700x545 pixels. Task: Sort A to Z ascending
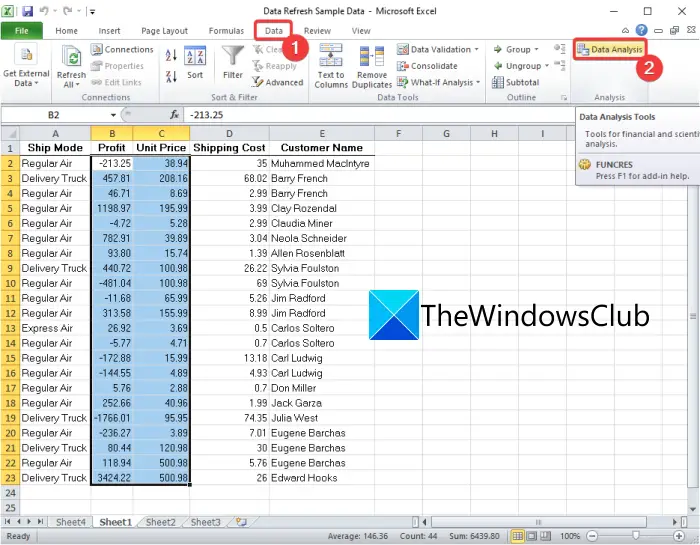pos(171,55)
